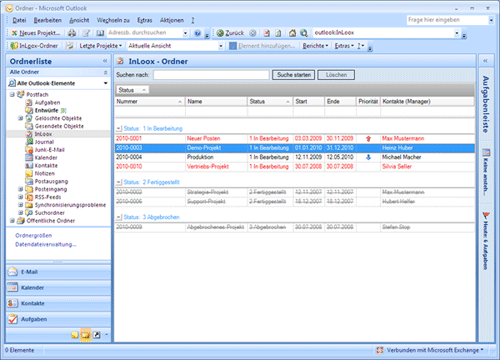
Task: Select the Gesendete Objekte folder
Action: click(x=59, y=126)
